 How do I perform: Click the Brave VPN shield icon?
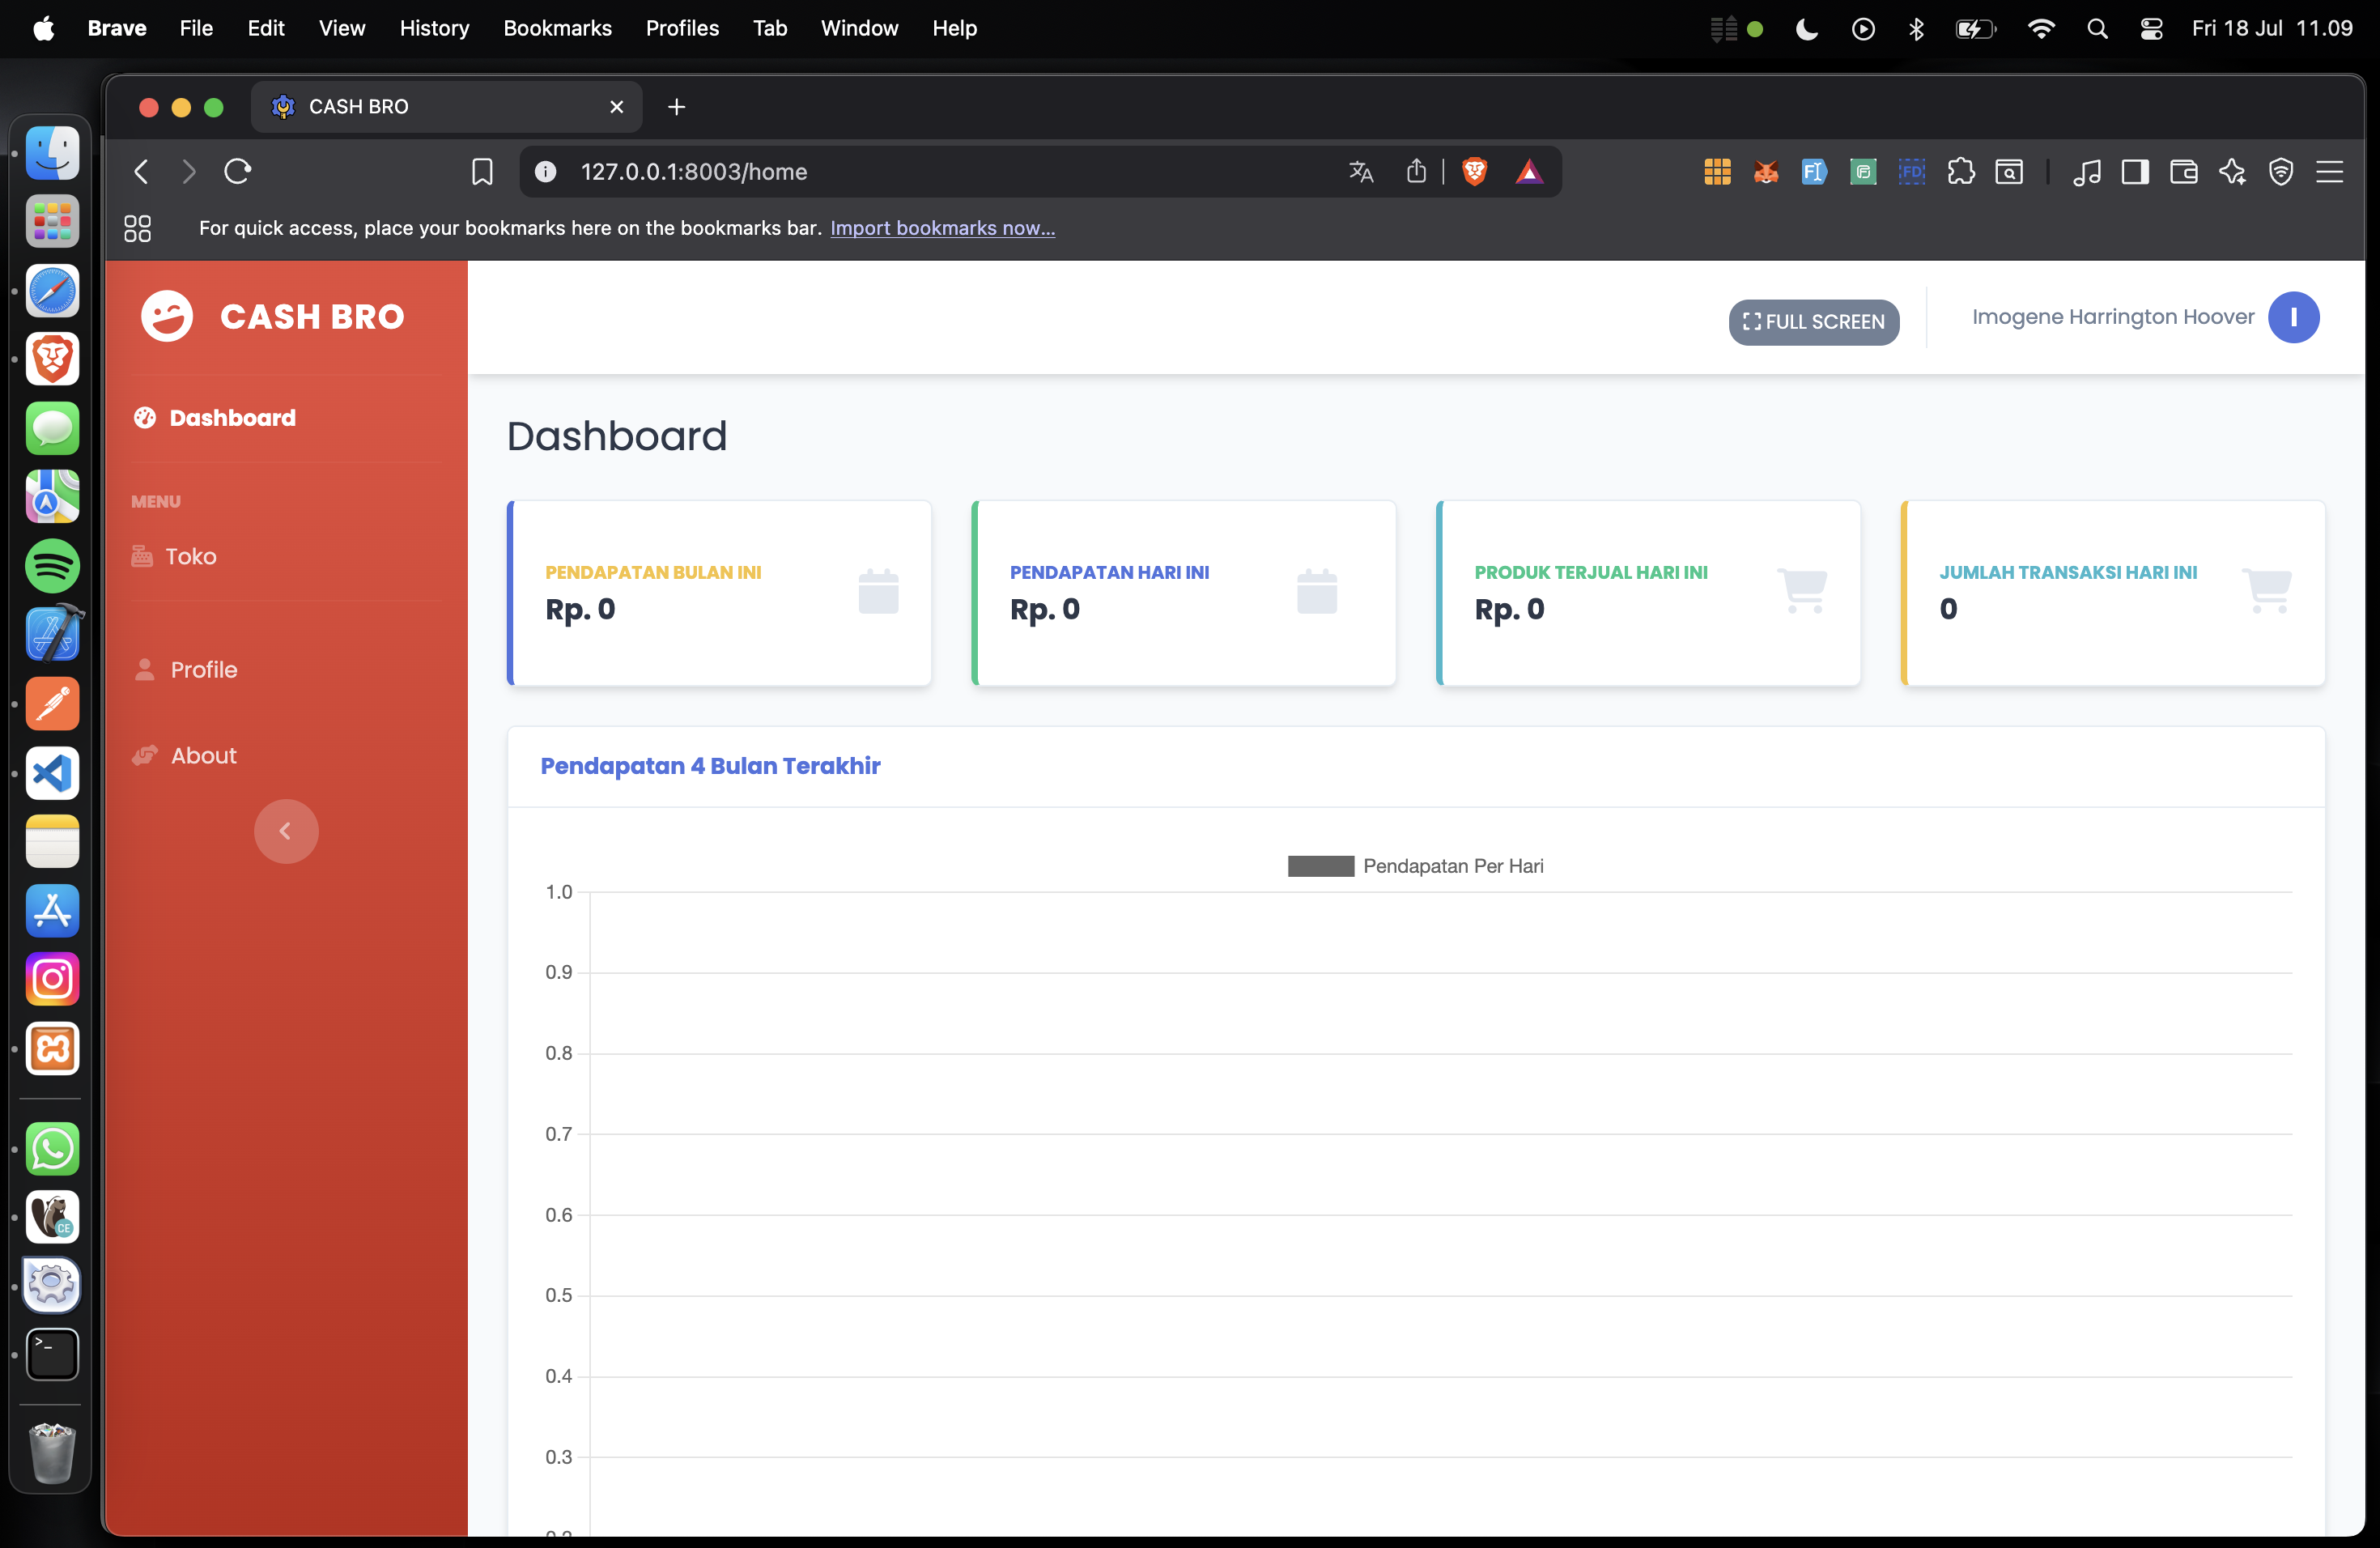2281,172
